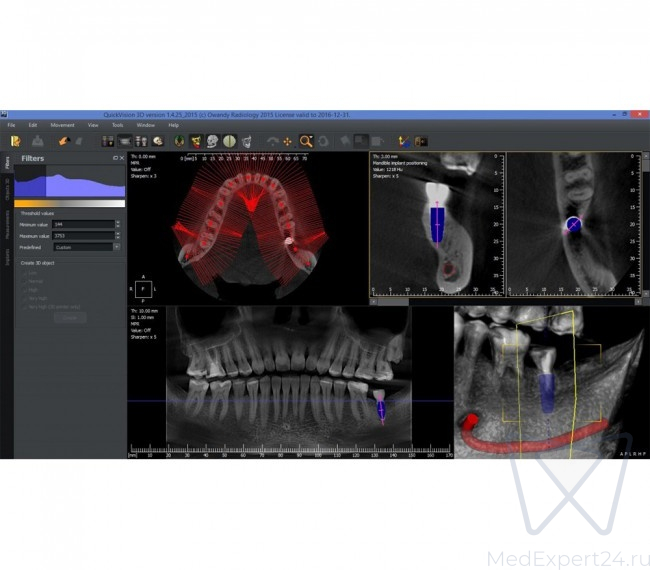This screenshot has height=570, width=650.
Task: Click the orange threshold gradient bar
Action: (70, 203)
